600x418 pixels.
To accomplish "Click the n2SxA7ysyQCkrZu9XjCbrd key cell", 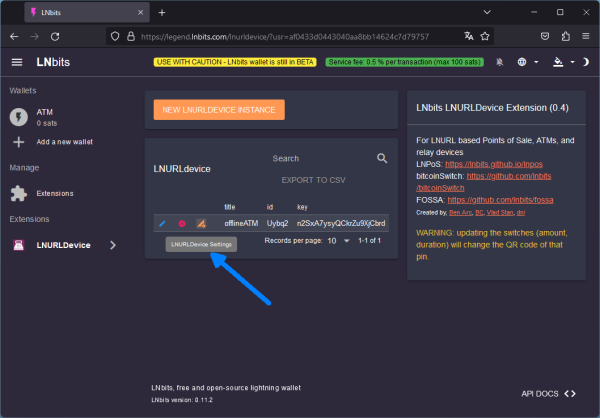I will pos(341,223).
